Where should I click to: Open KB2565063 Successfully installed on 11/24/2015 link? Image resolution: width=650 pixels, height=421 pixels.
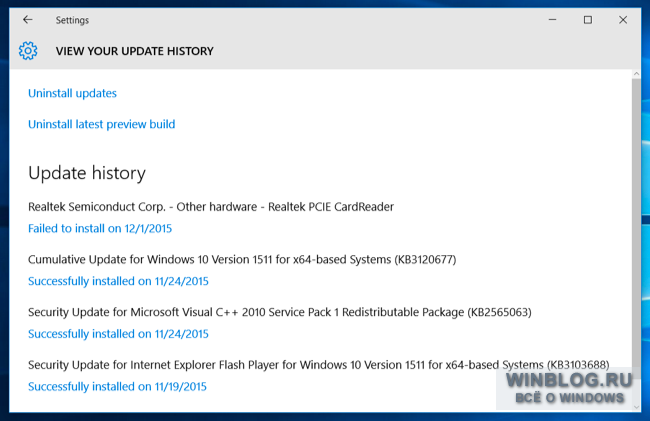tap(118, 334)
